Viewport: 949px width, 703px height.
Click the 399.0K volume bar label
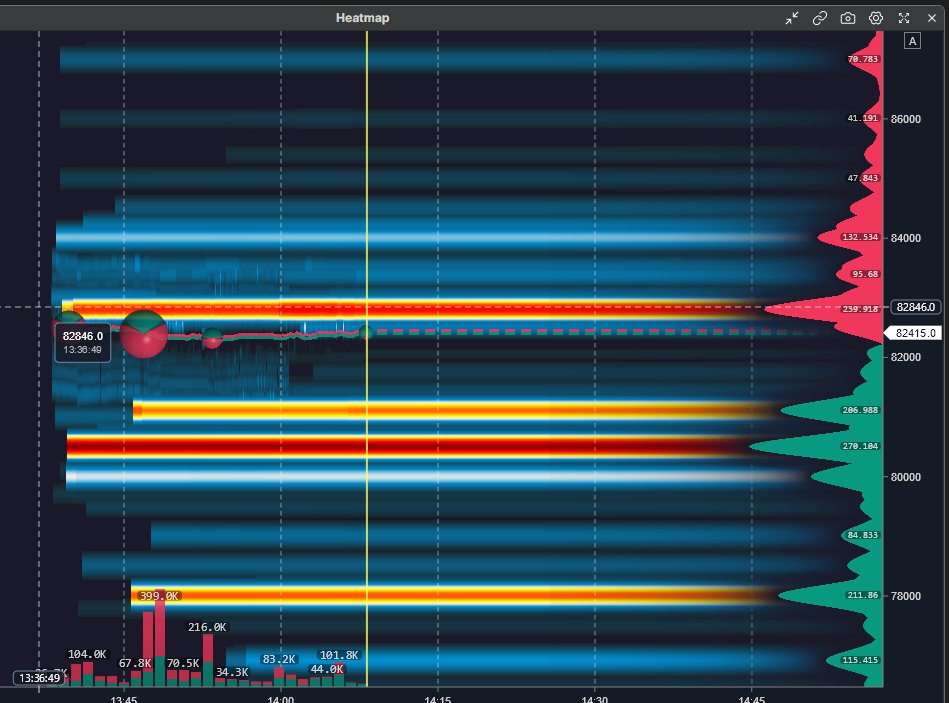[x=159, y=596]
